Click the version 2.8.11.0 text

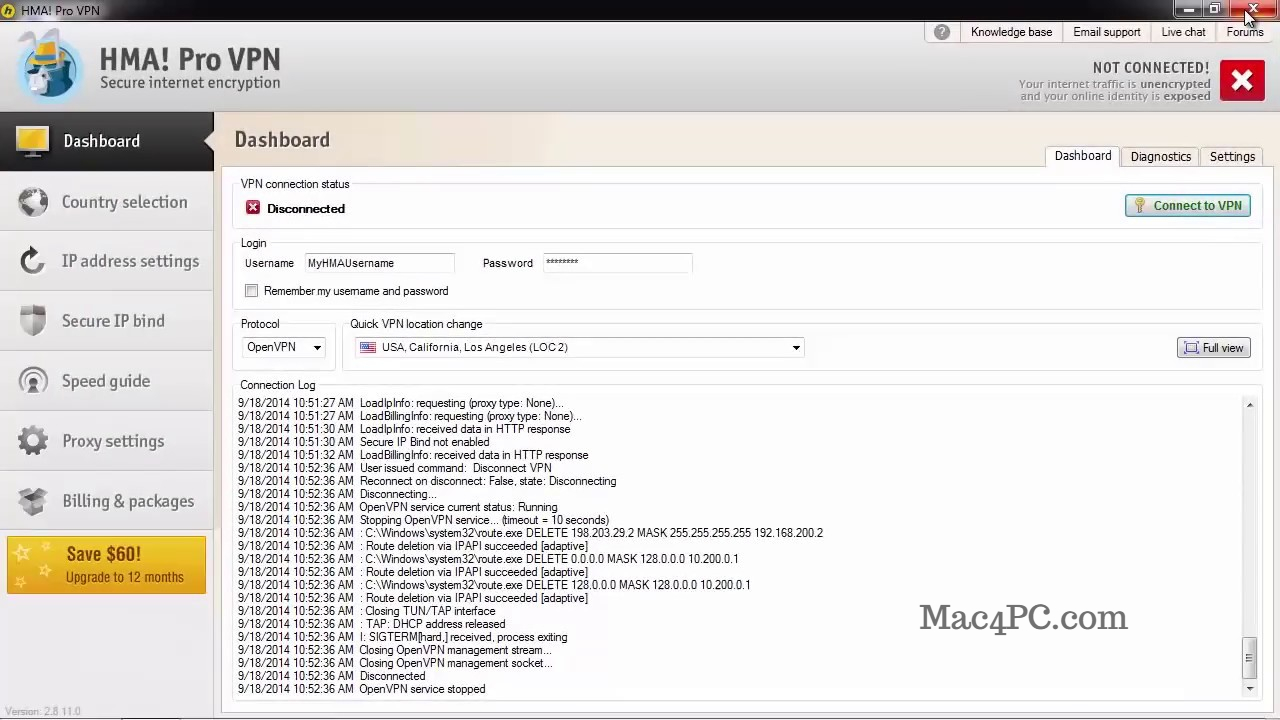point(43,711)
